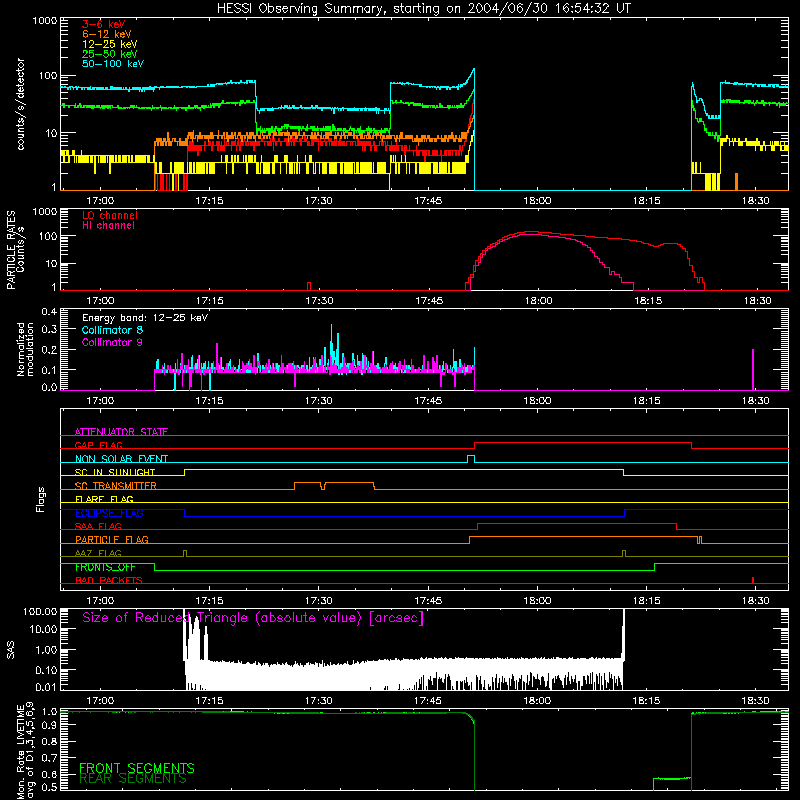Viewport: 800px width, 800px height.
Task: Click the 'SC TRANSMITTER' flag label
Action: tap(116, 486)
